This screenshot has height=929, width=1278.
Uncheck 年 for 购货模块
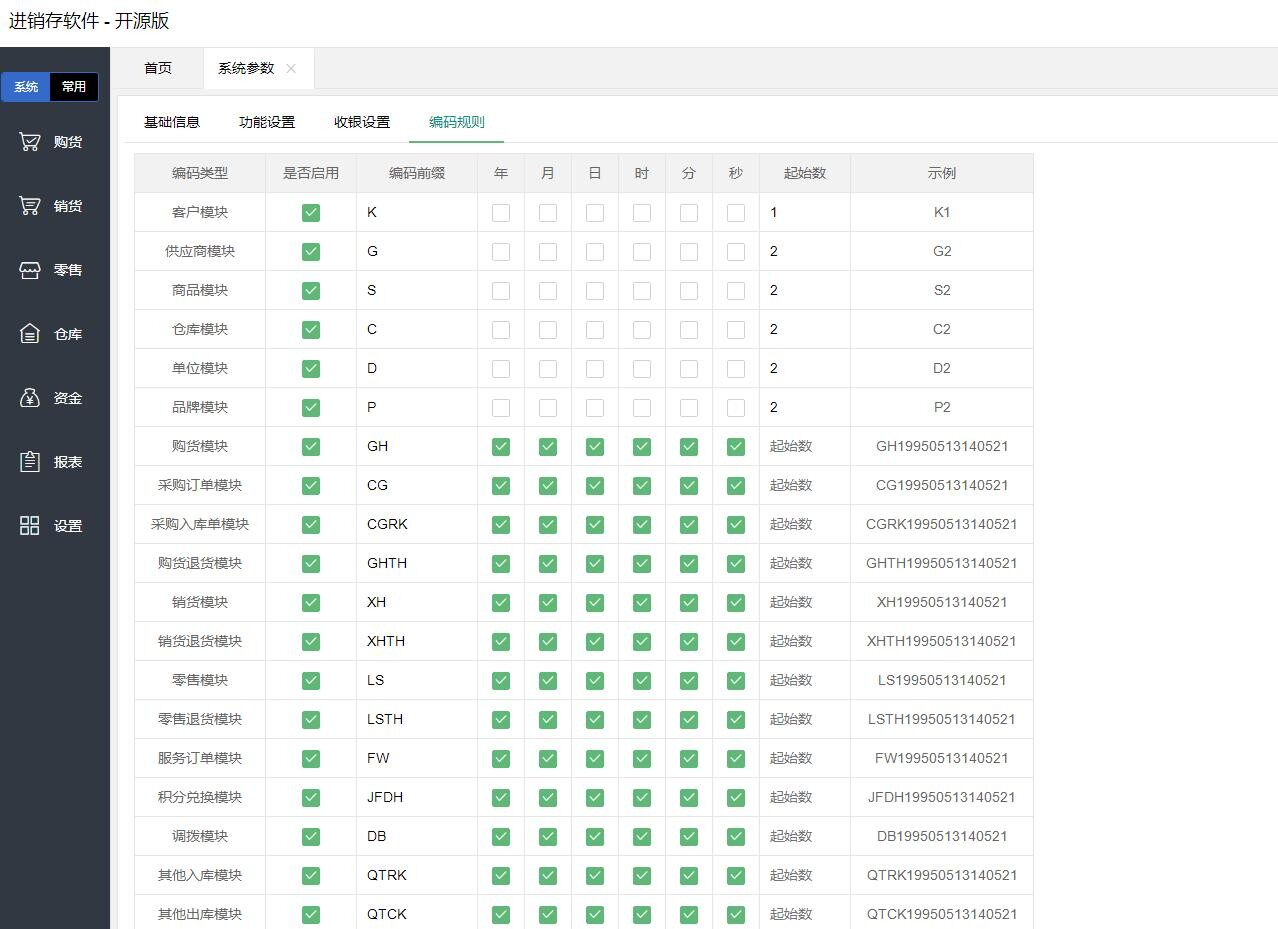(501, 446)
